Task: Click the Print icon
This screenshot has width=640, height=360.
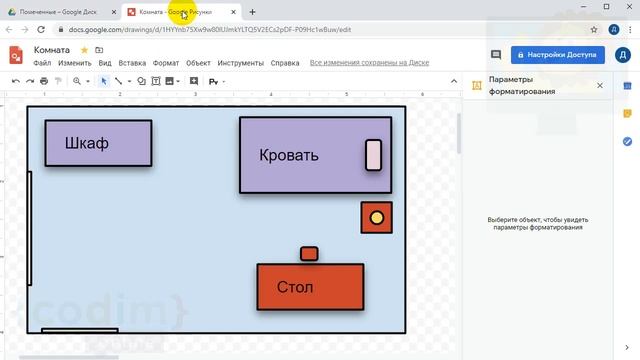Action: (x=44, y=81)
